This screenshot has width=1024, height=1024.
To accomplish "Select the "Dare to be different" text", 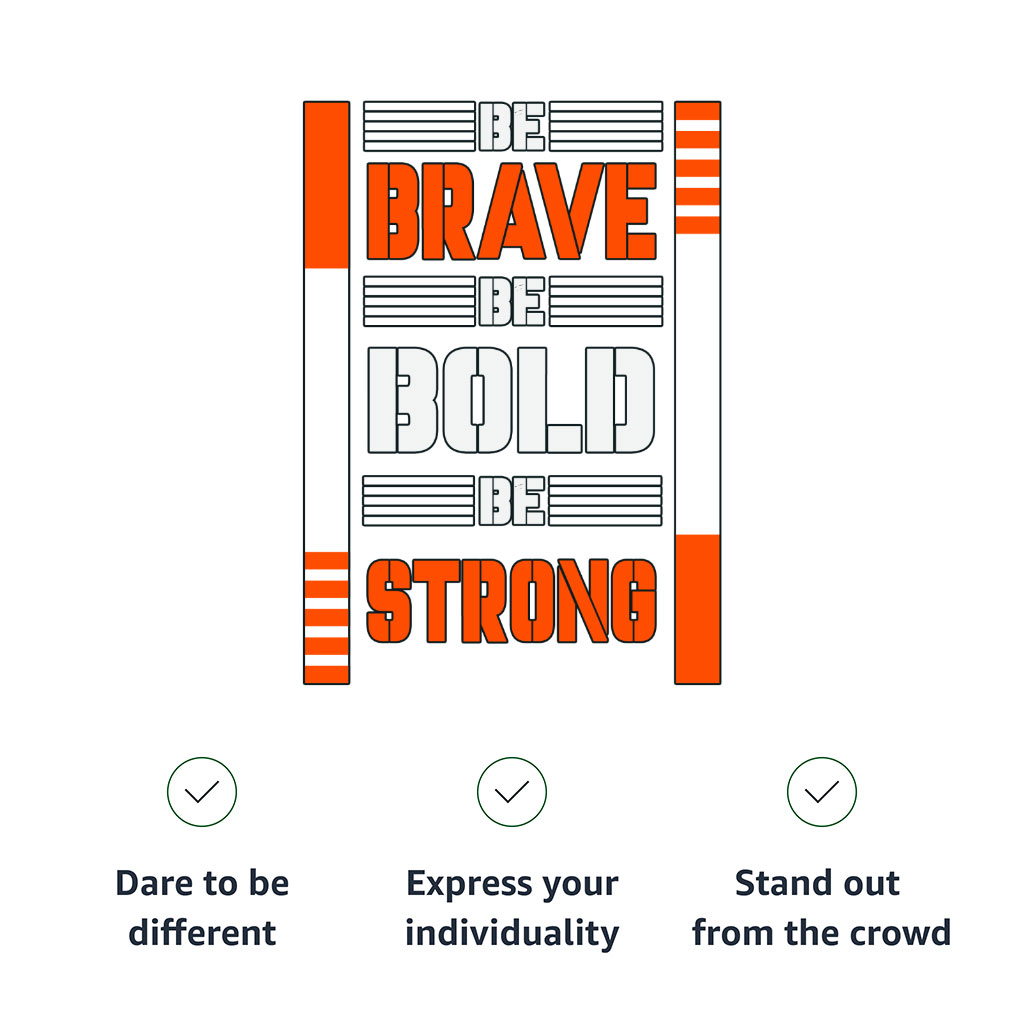I will (x=202, y=908).
